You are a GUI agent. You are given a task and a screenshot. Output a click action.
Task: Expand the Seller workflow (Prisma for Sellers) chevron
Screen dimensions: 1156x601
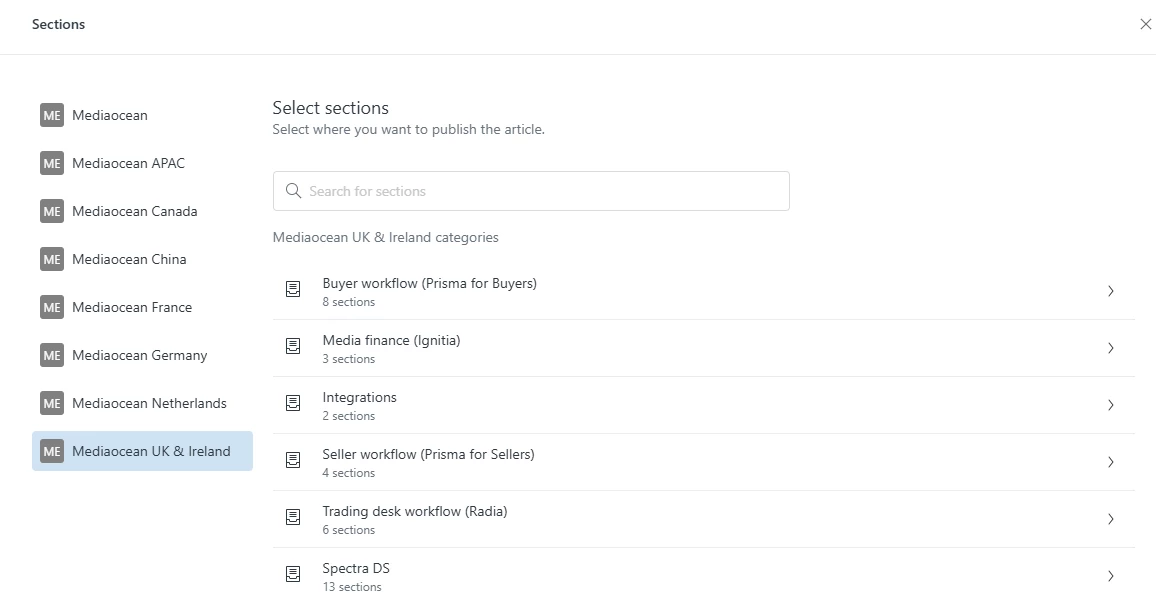tap(1110, 462)
